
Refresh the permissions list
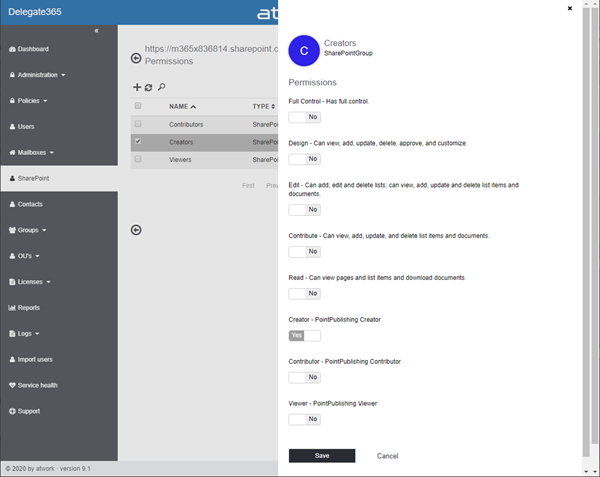(148, 88)
